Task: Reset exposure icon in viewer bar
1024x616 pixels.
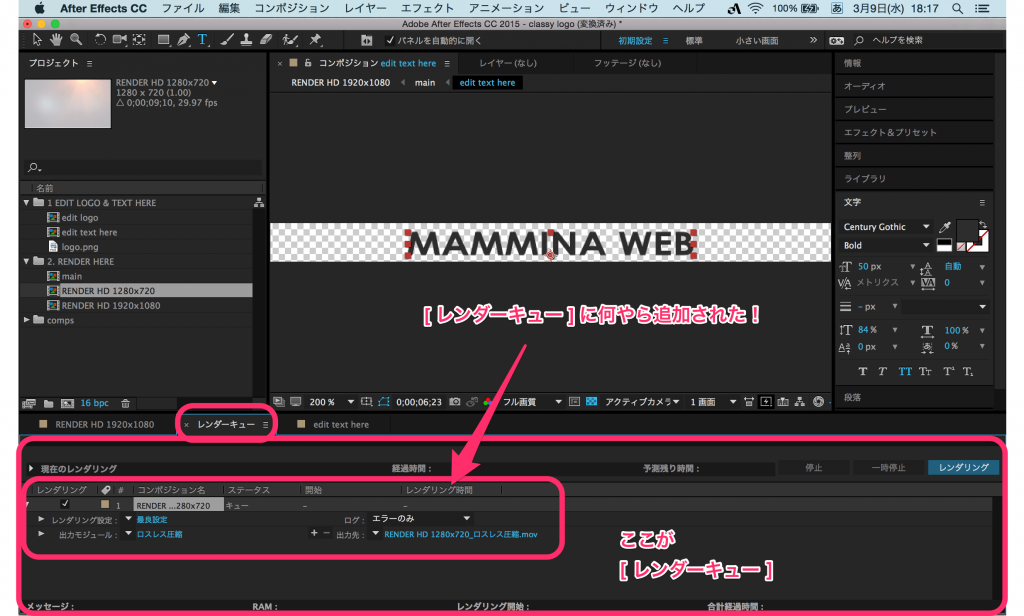Action: pyautogui.click(x=818, y=402)
